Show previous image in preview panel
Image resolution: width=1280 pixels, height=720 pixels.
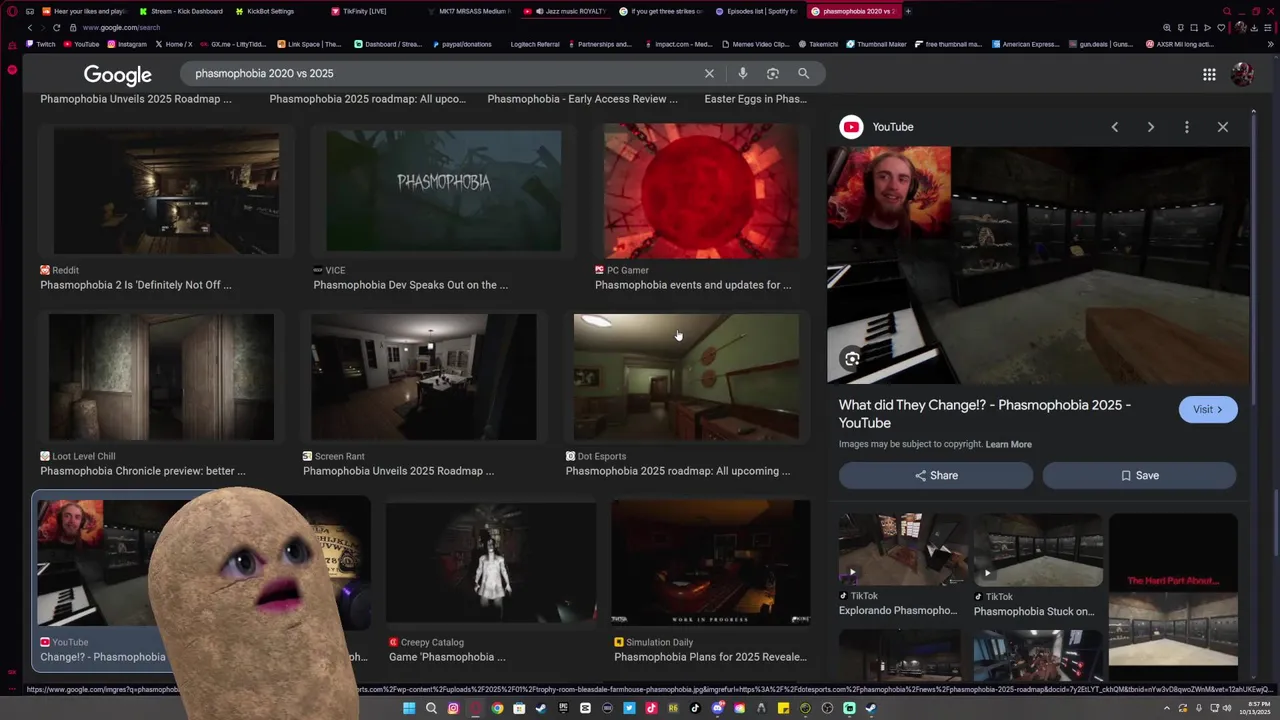pyautogui.click(x=1115, y=127)
